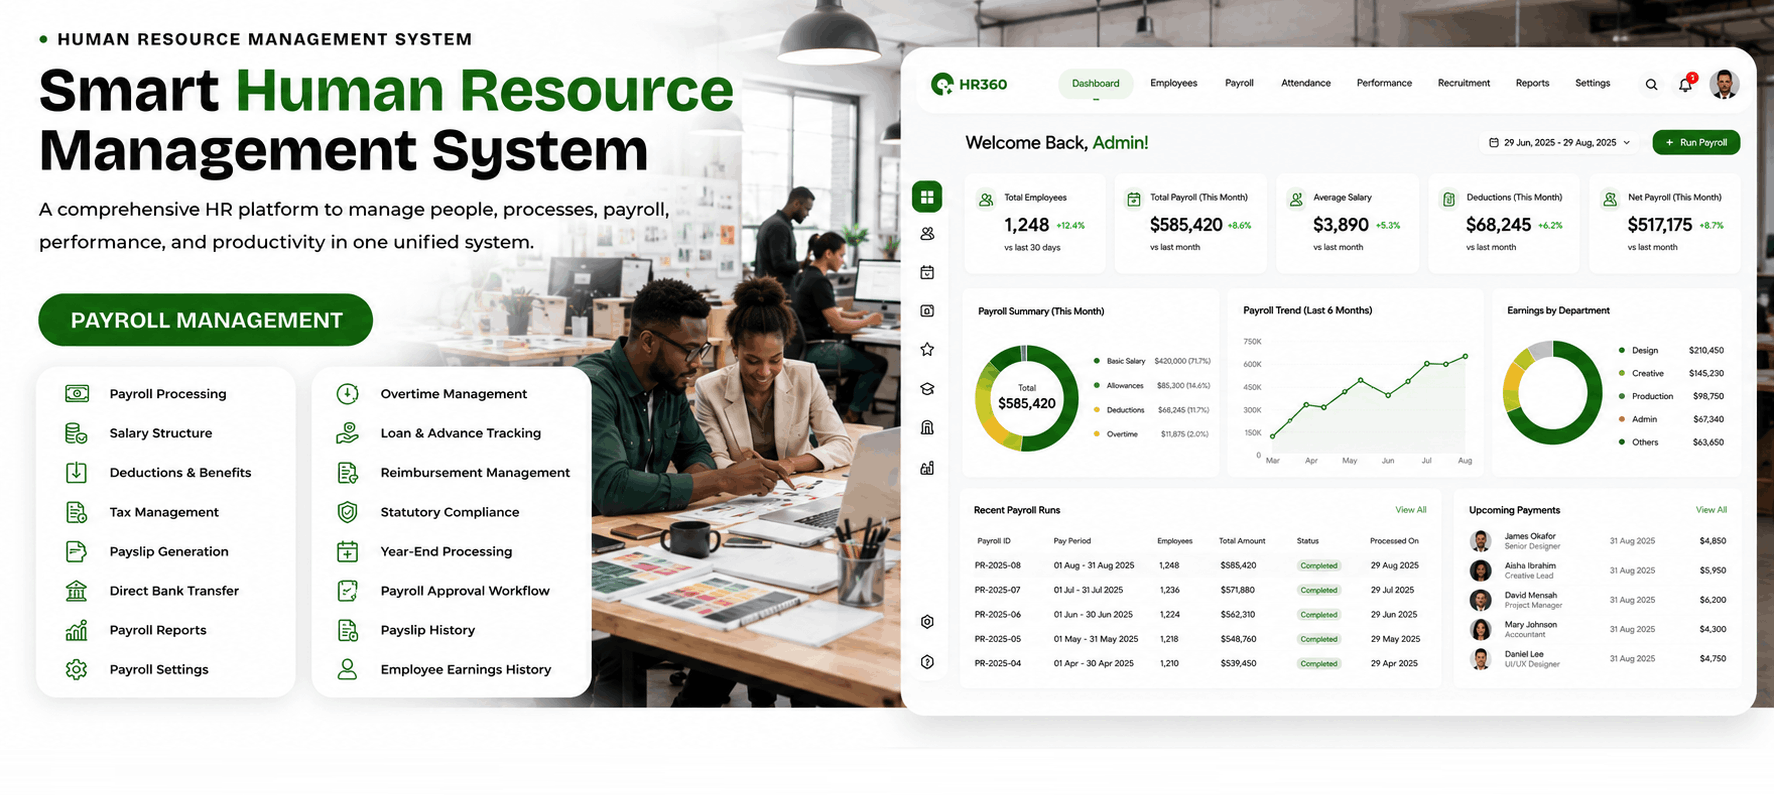Click the Total Payroll card icon
The height and width of the screenshot is (795, 1774).
click(x=1134, y=200)
